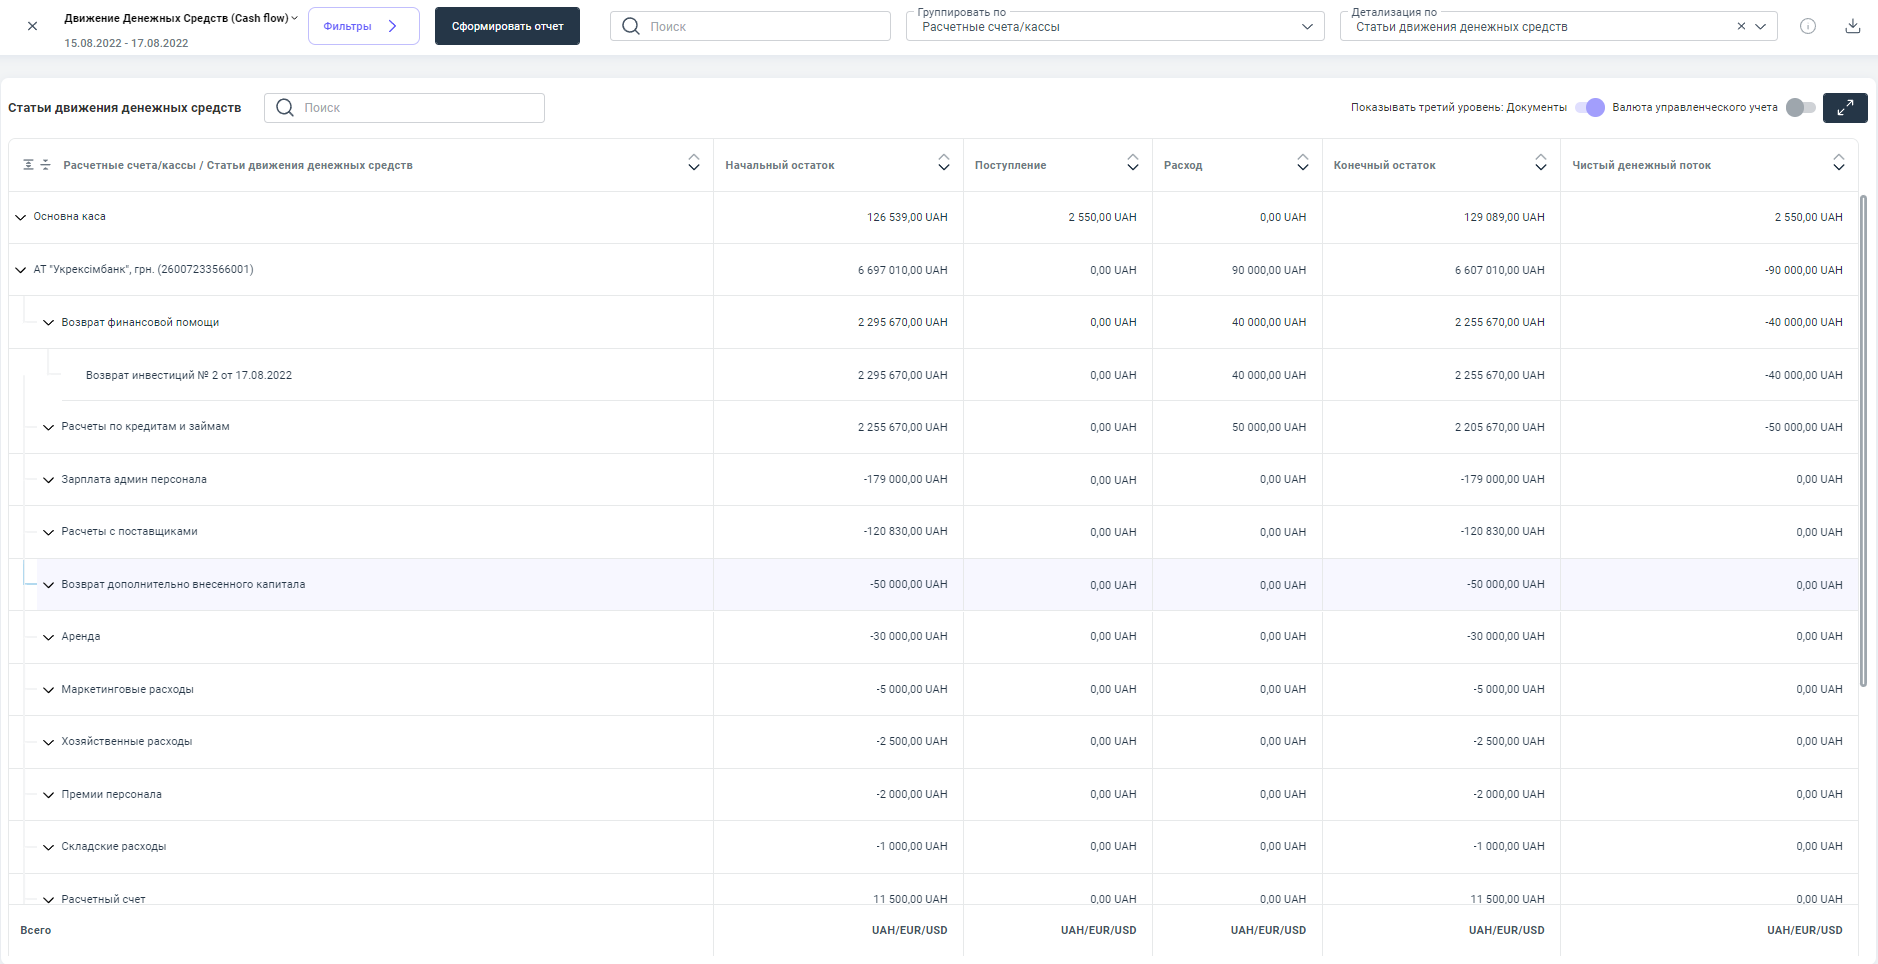Click expand all rows icon in header

pyautogui.click(x=29, y=165)
